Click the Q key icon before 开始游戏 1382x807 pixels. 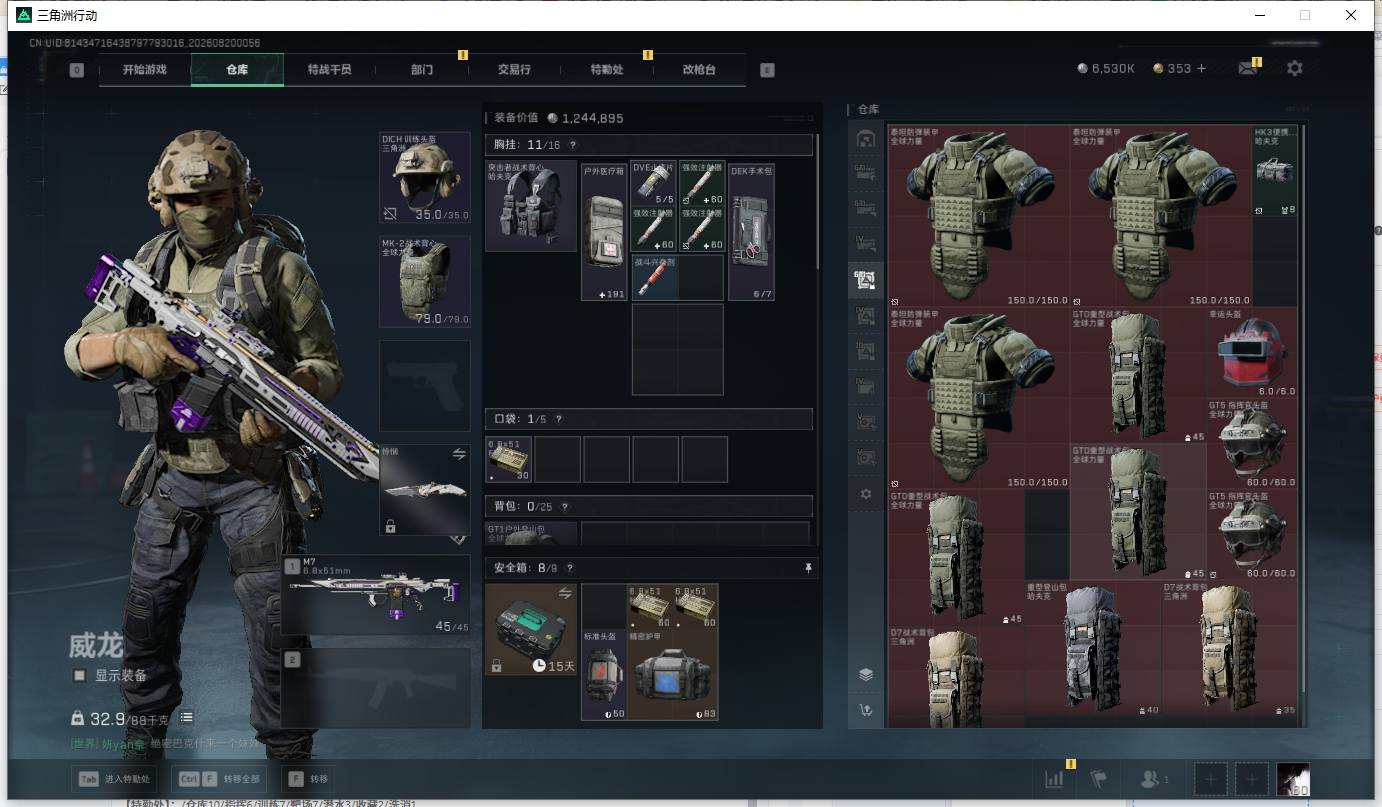coord(77,70)
